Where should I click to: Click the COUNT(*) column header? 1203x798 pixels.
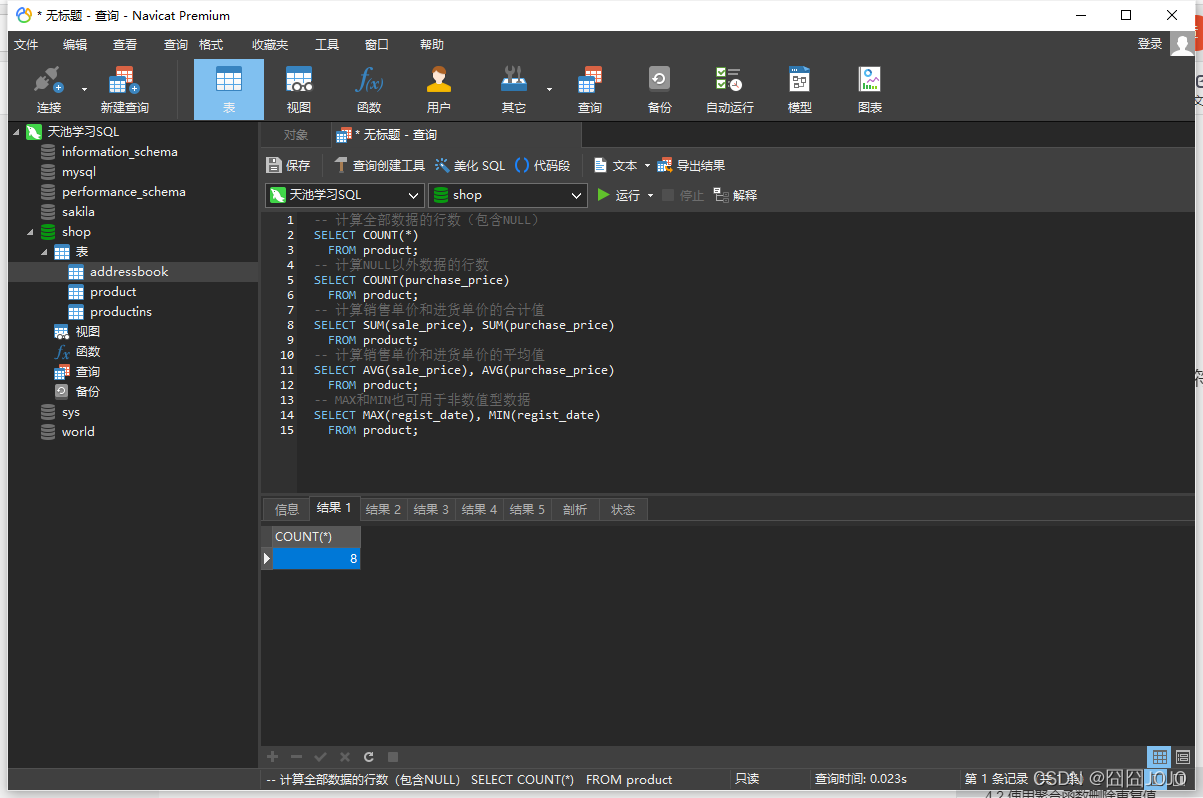click(315, 537)
